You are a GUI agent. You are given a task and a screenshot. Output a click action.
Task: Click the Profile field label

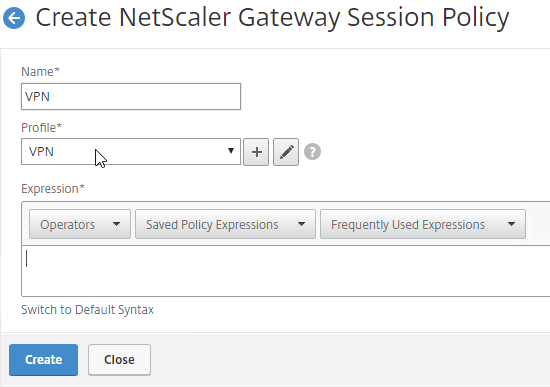(41, 127)
